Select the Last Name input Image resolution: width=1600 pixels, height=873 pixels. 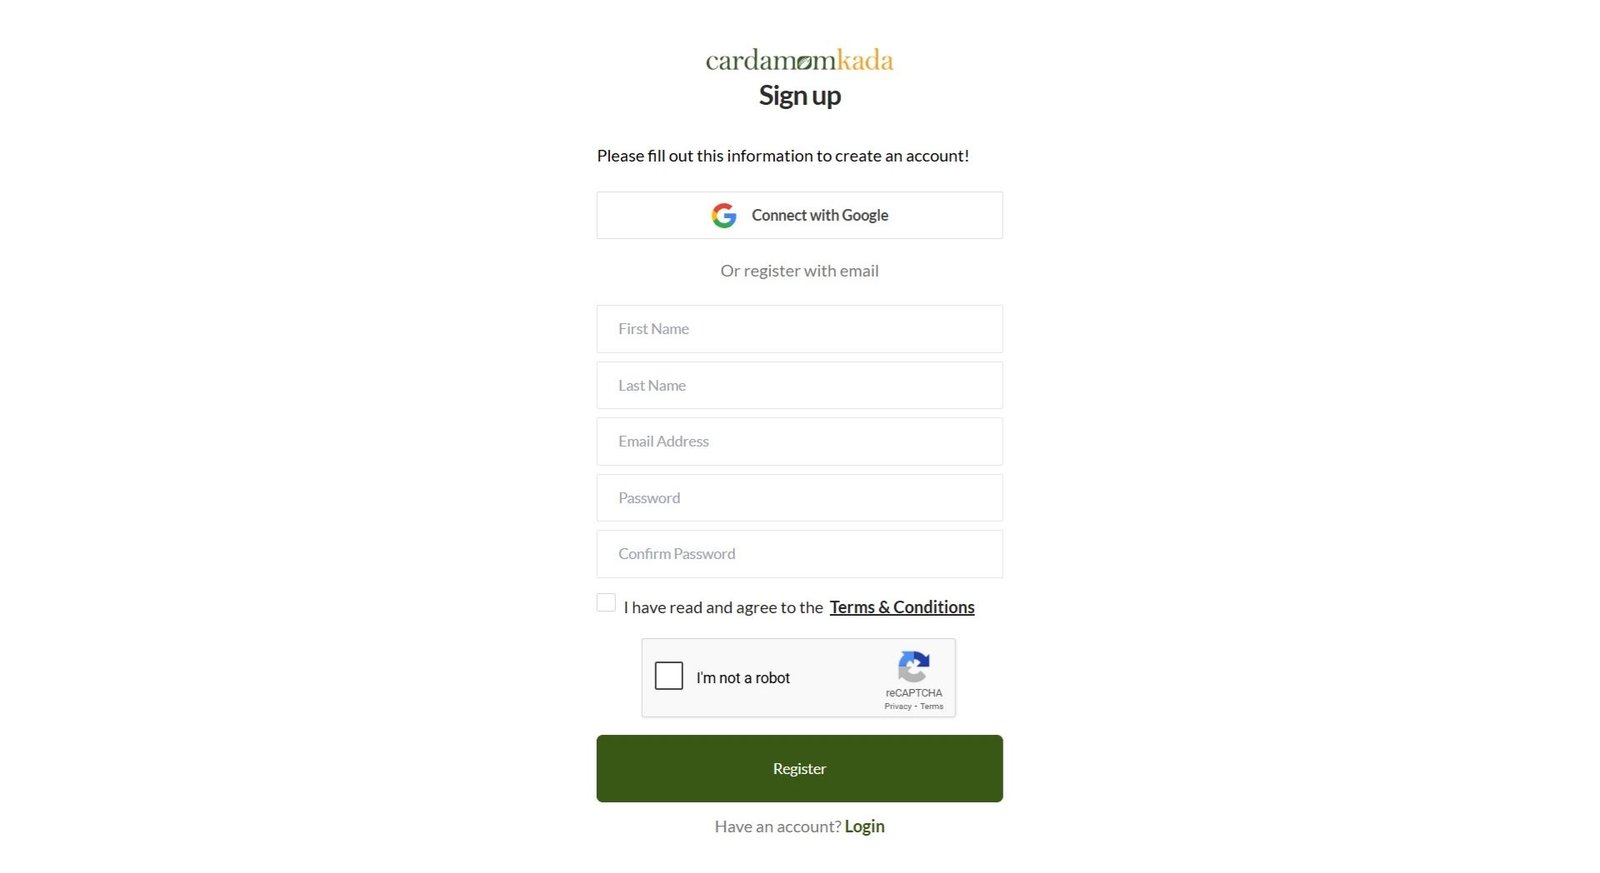799,385
